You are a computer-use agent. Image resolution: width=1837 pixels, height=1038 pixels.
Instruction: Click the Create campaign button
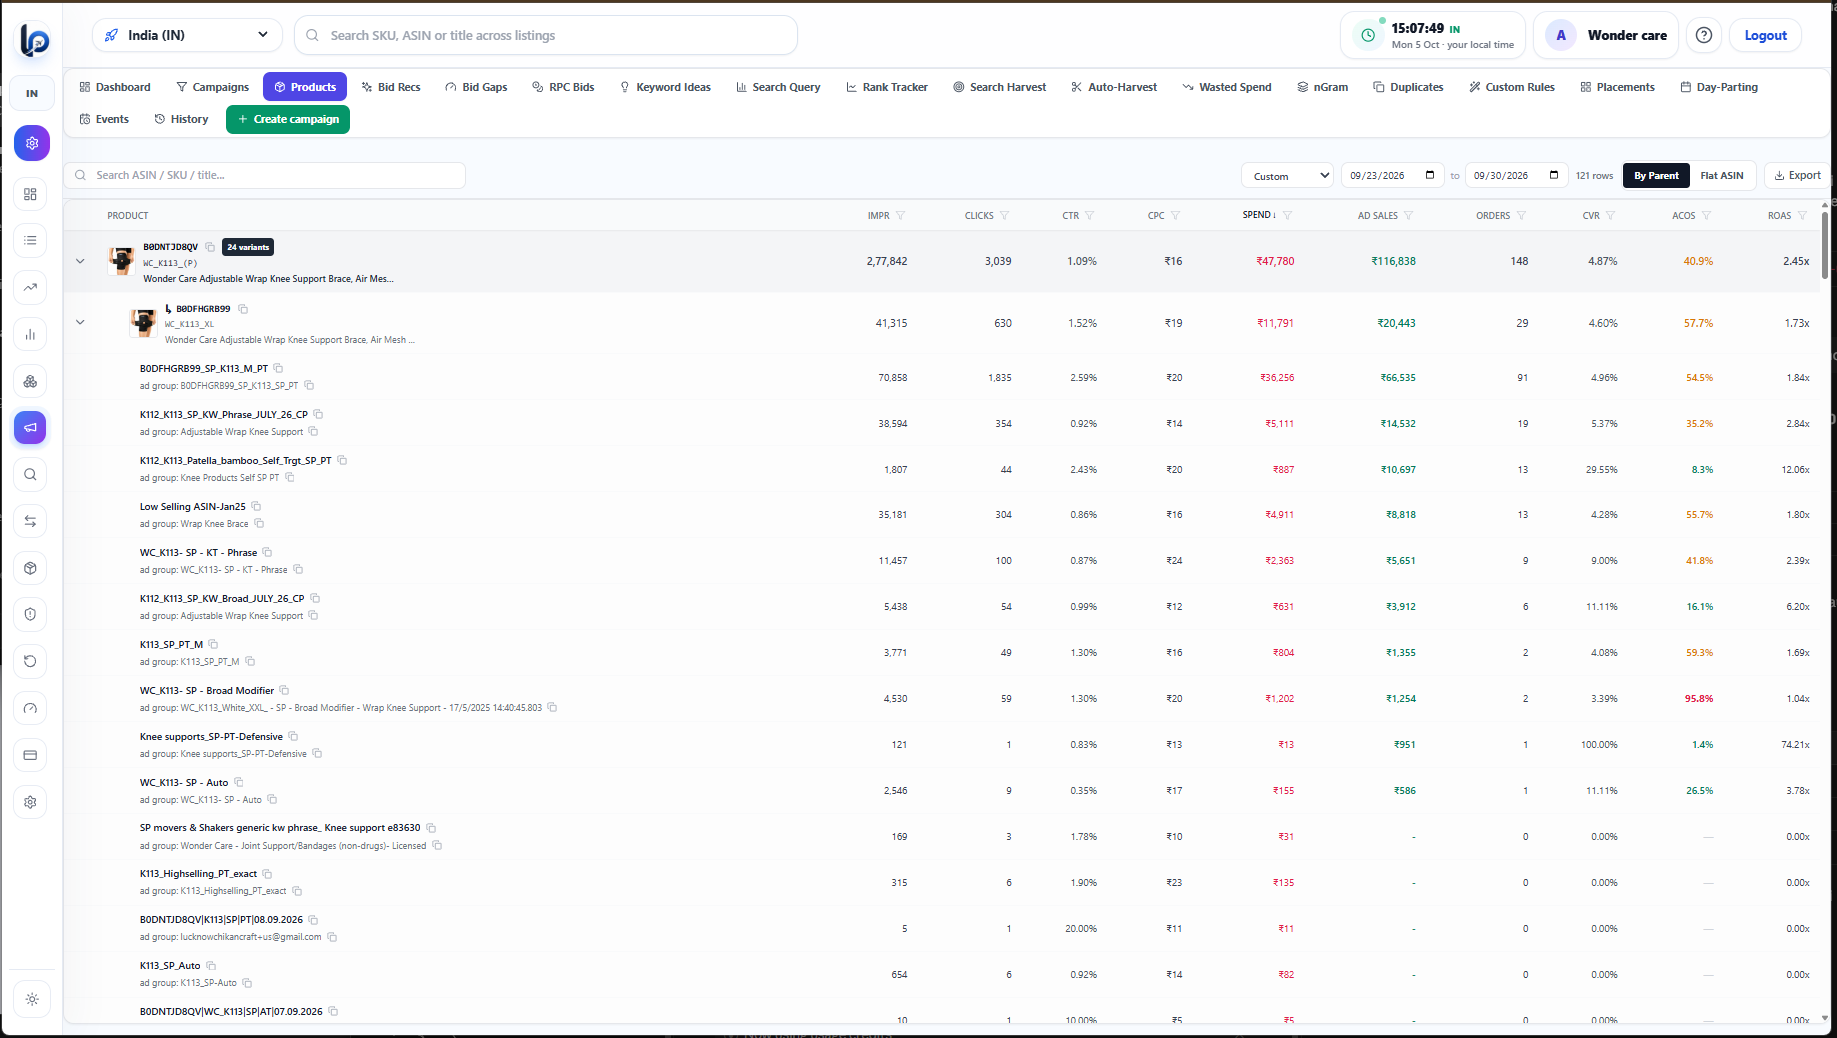coord(288,119)
